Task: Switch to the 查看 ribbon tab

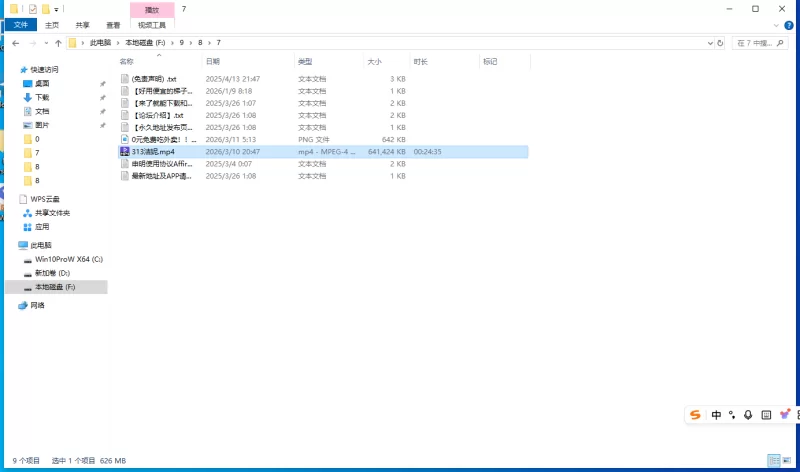Action: pyautogui.click(x=112, y=25)
